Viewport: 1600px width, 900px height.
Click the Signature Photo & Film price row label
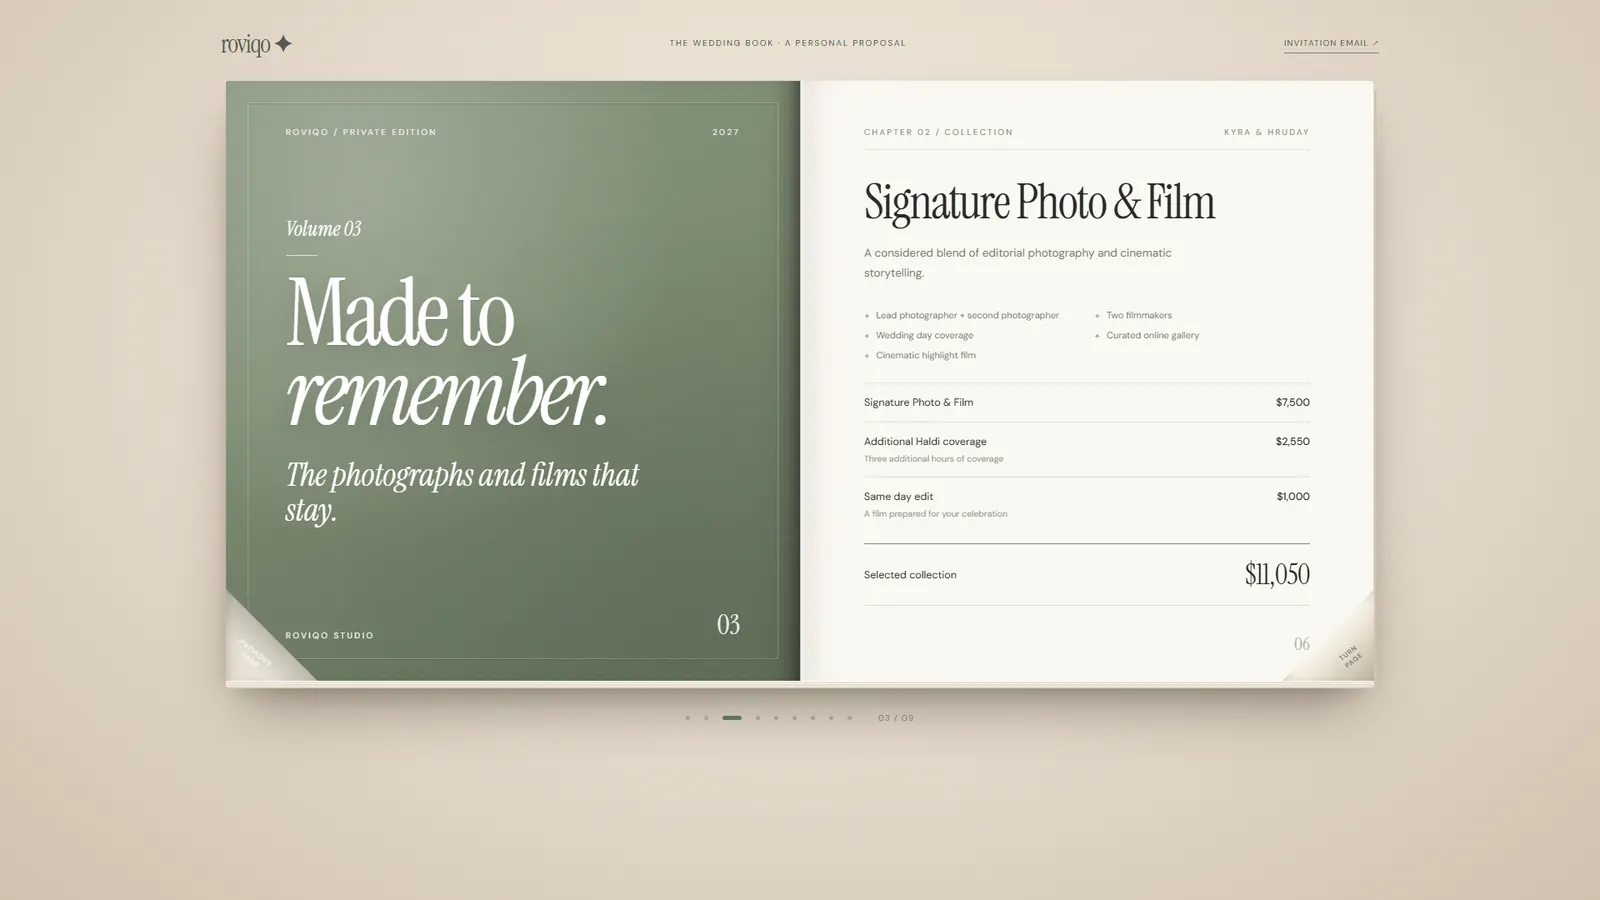[919, 402]
